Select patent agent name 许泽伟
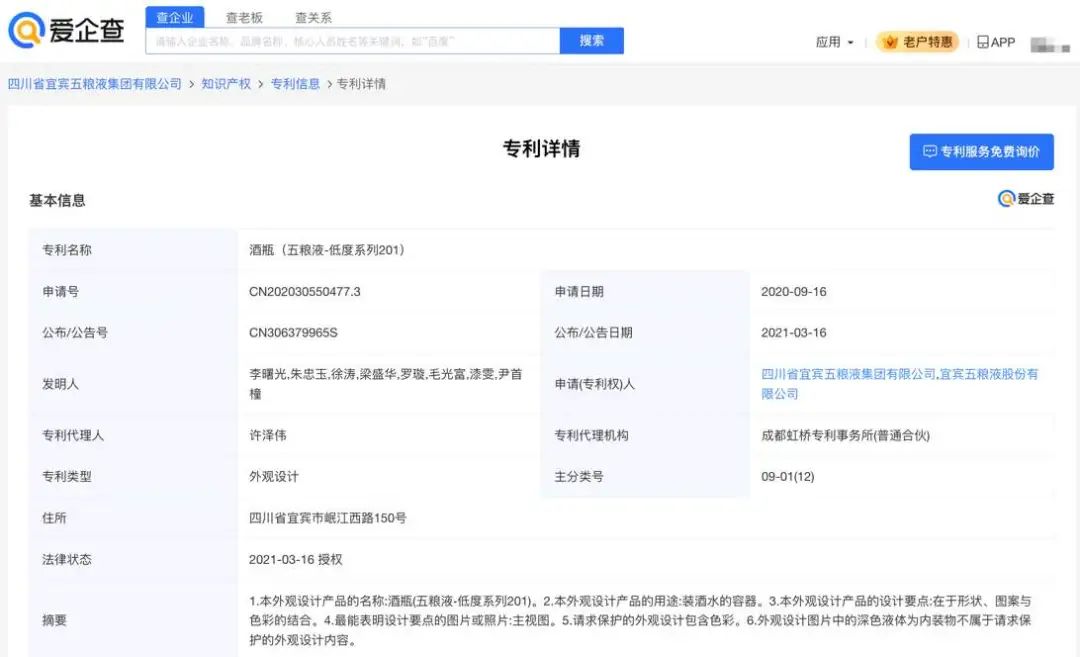The image size is (1080, 657). coord(268,435)
